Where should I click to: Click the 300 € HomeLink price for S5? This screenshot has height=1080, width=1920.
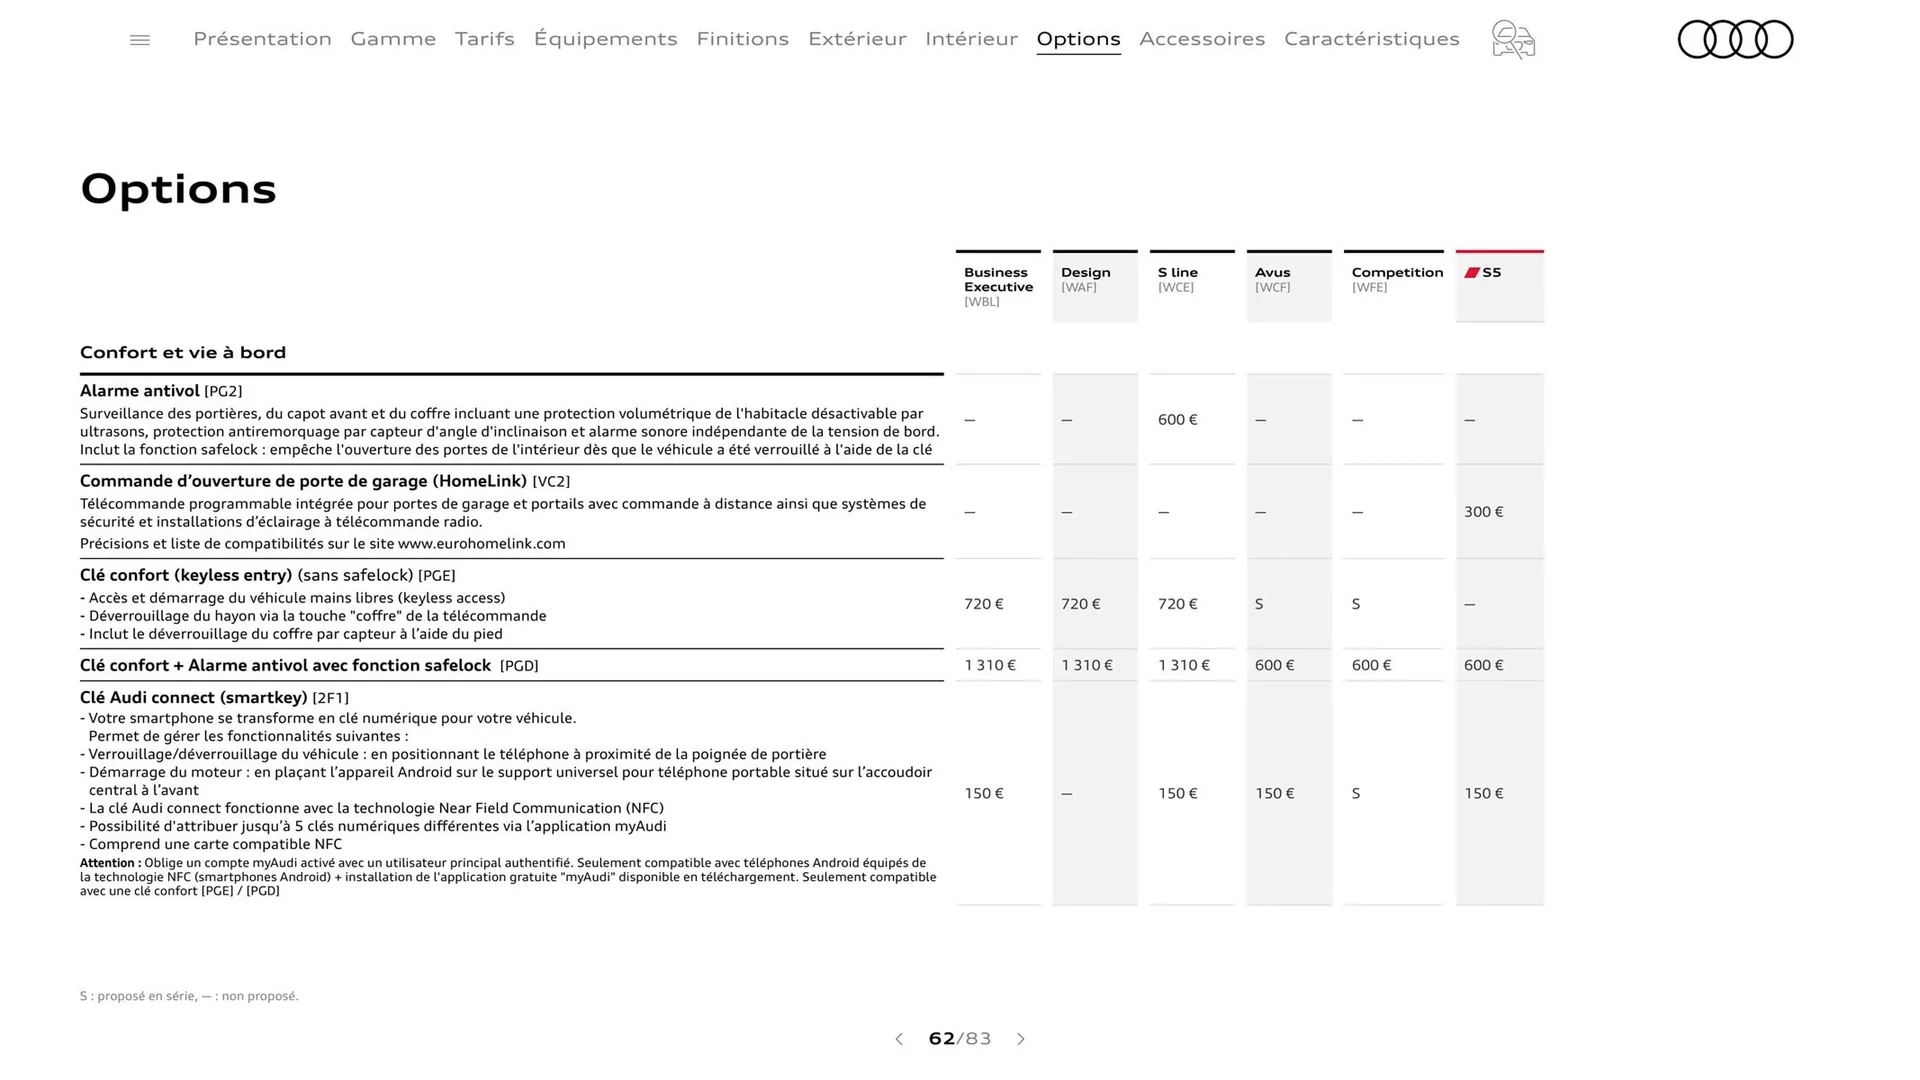pyautogui.click(x=1484, y=512)
